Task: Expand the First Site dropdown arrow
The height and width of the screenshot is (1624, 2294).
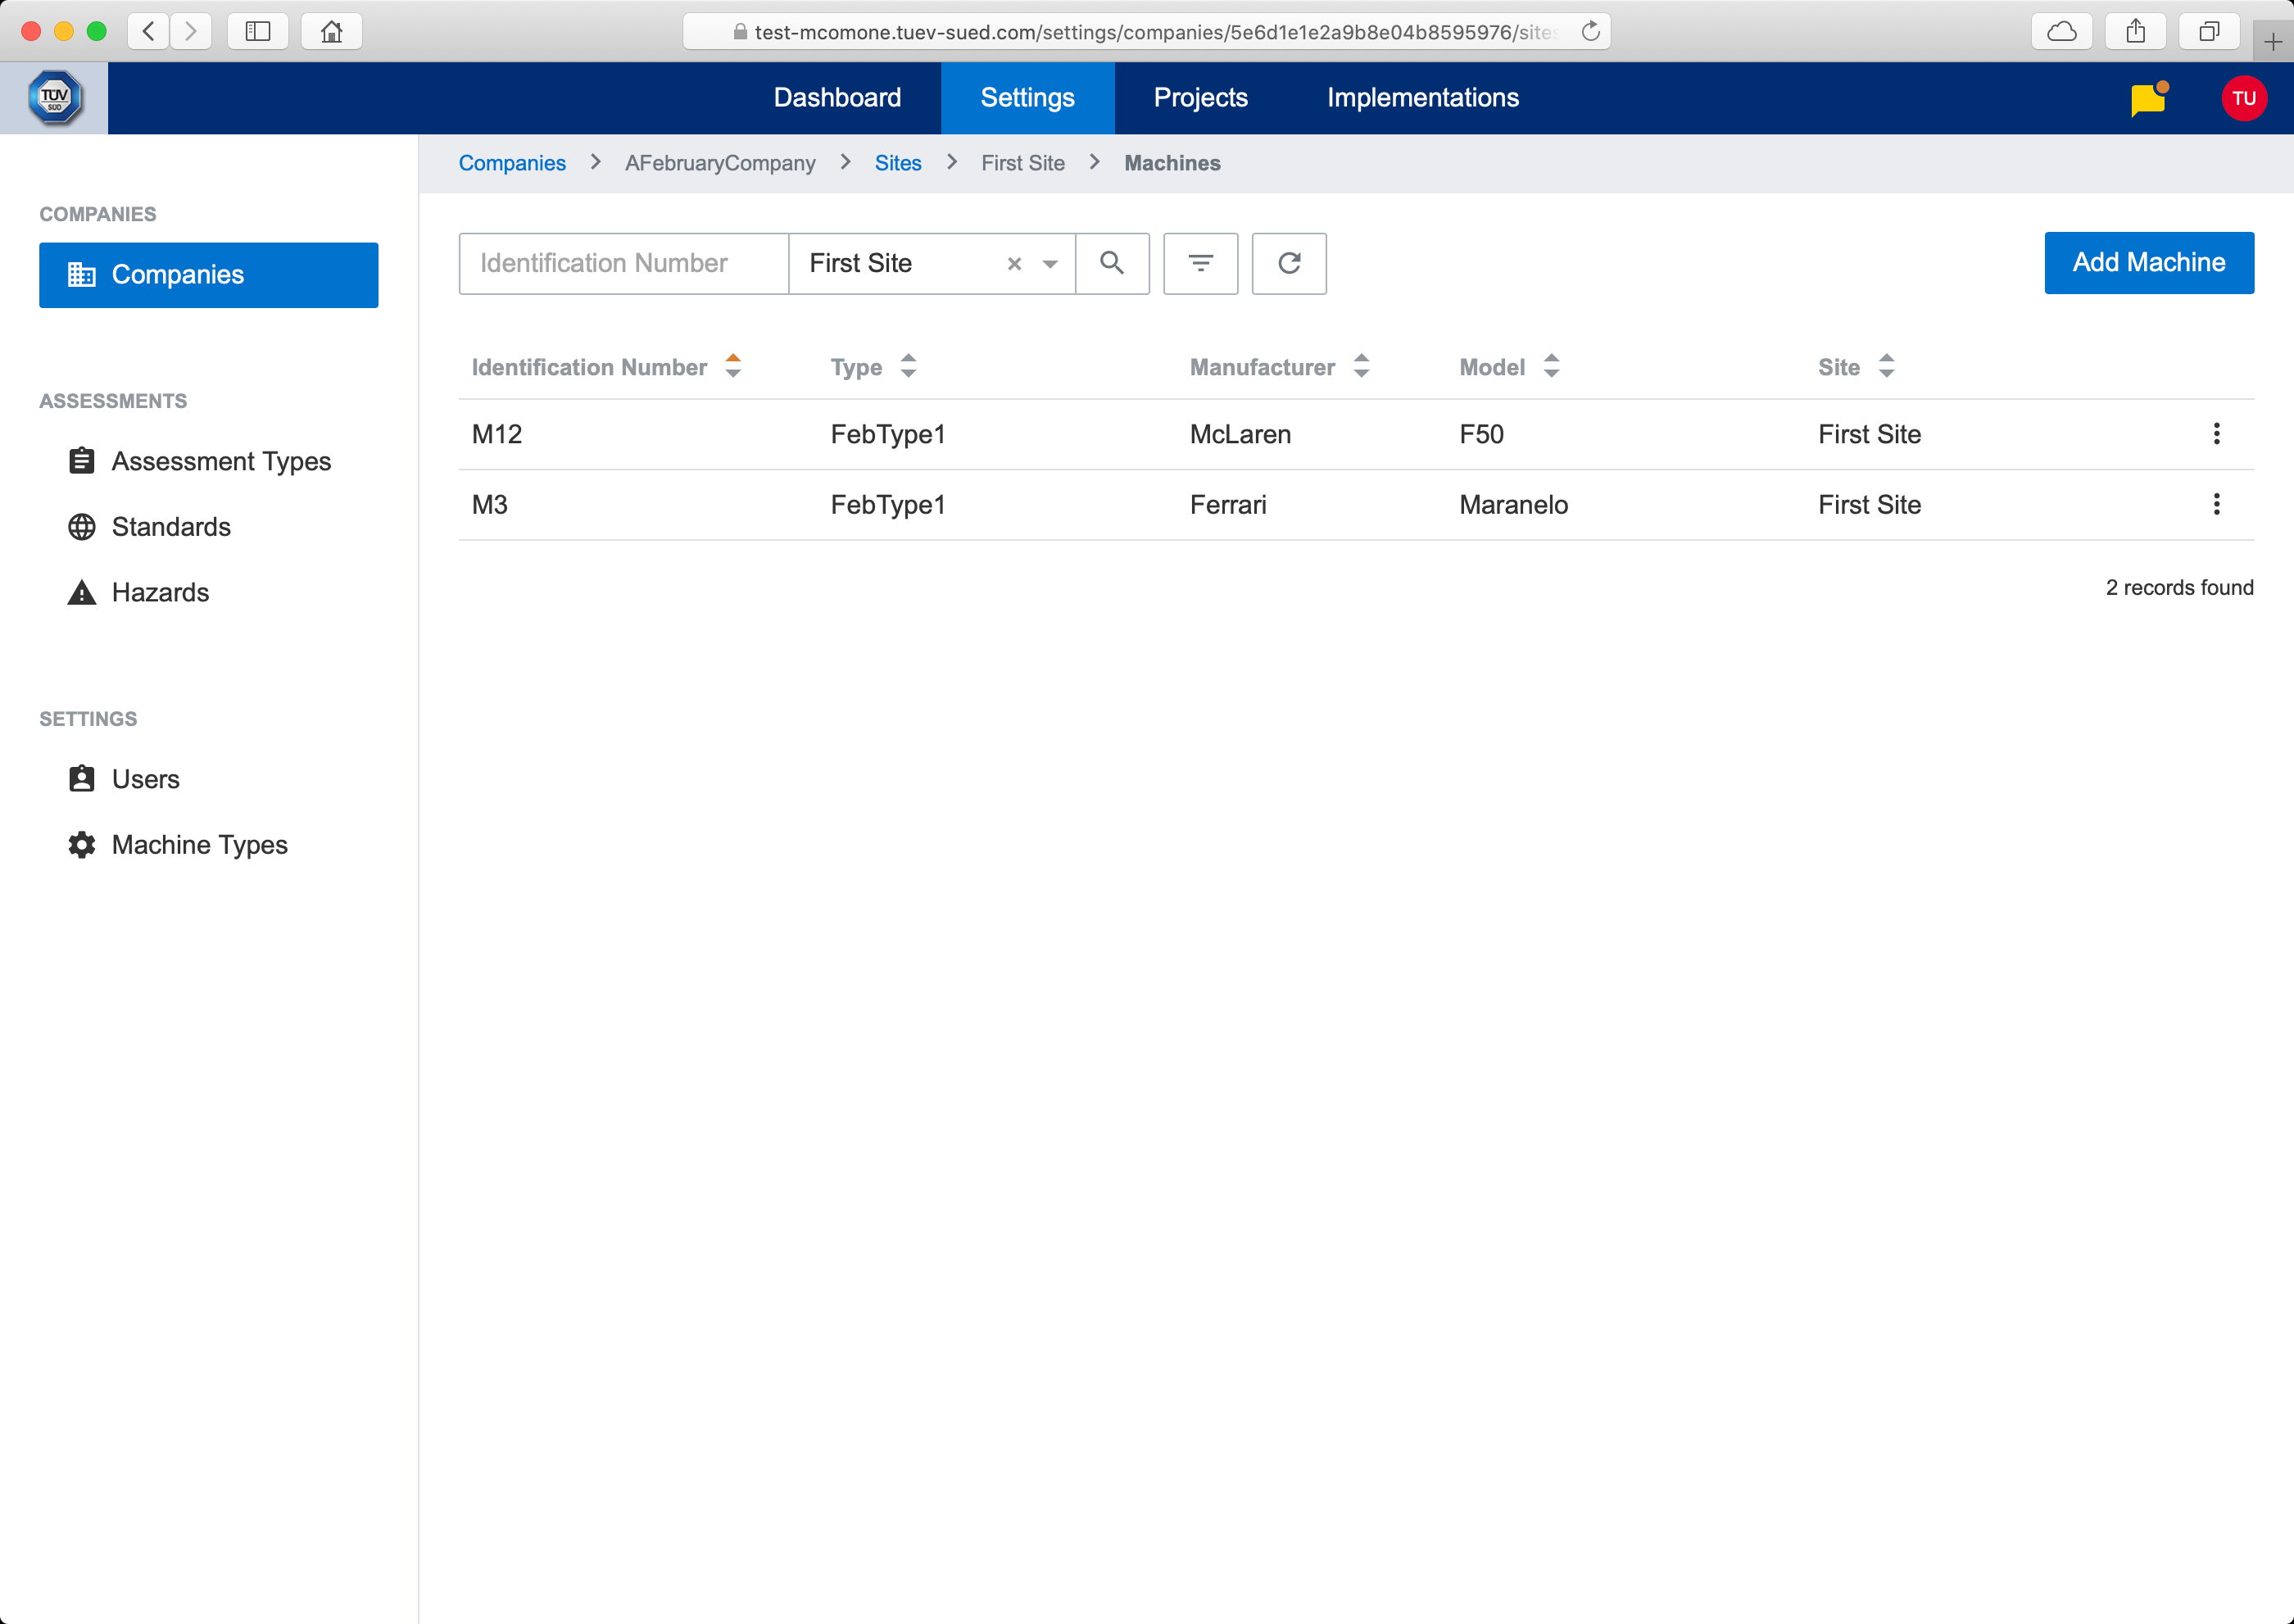Action: click(1050, 264)
